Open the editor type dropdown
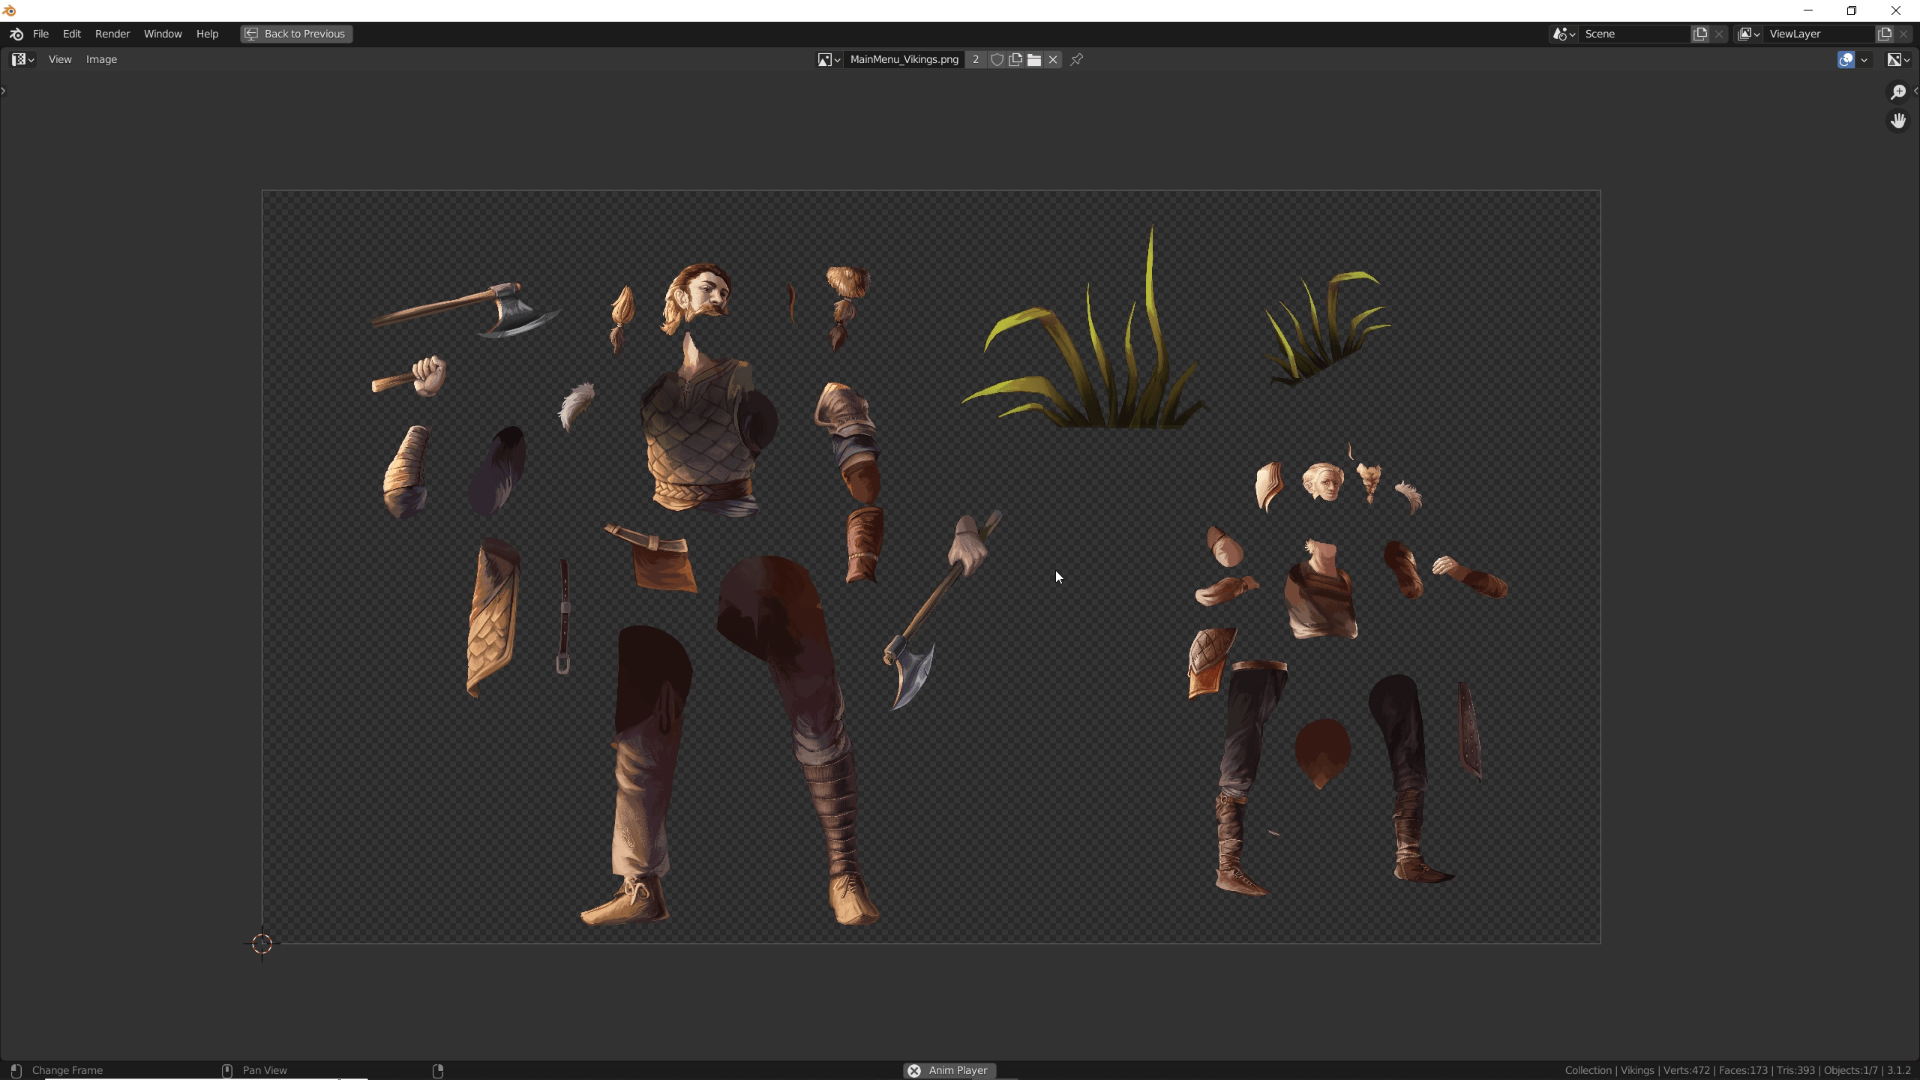 tap(22, 60)
